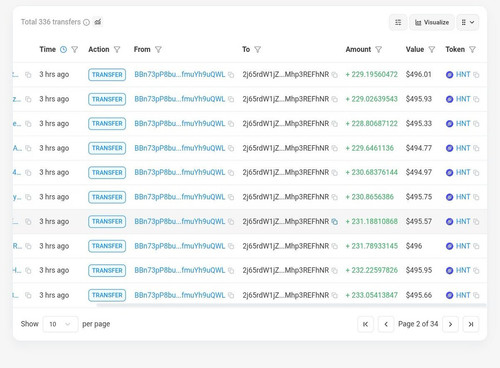
Task: Copy To address in the 232.22597826 row
Action: click(x=335, y=271)
